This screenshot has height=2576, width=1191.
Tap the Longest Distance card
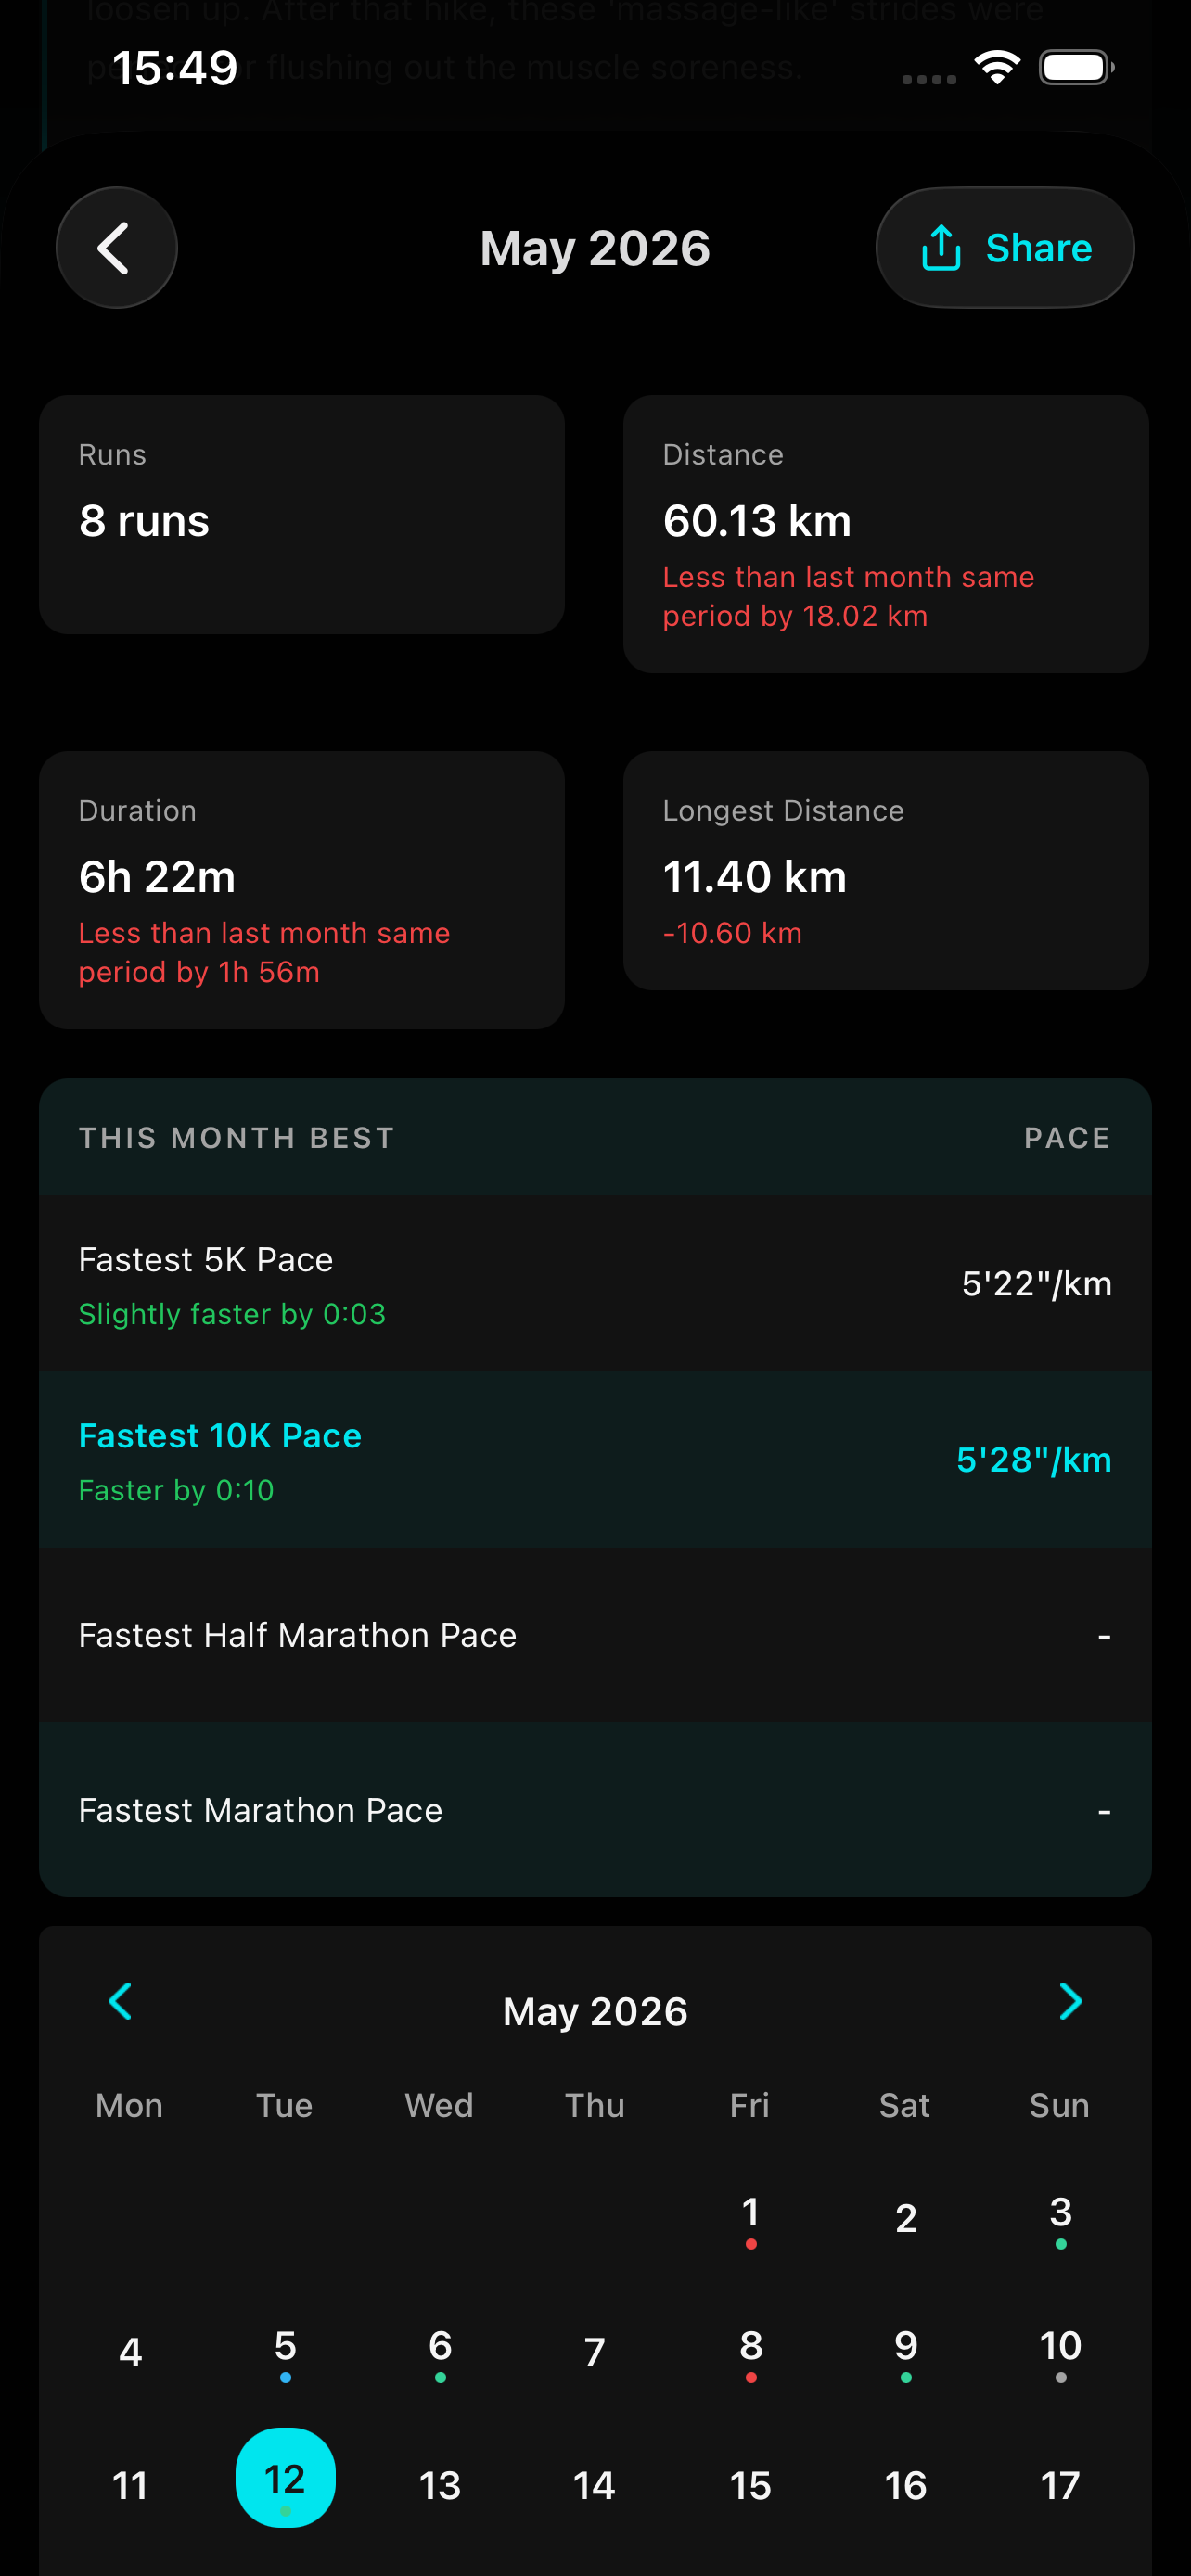coord(886,871)
